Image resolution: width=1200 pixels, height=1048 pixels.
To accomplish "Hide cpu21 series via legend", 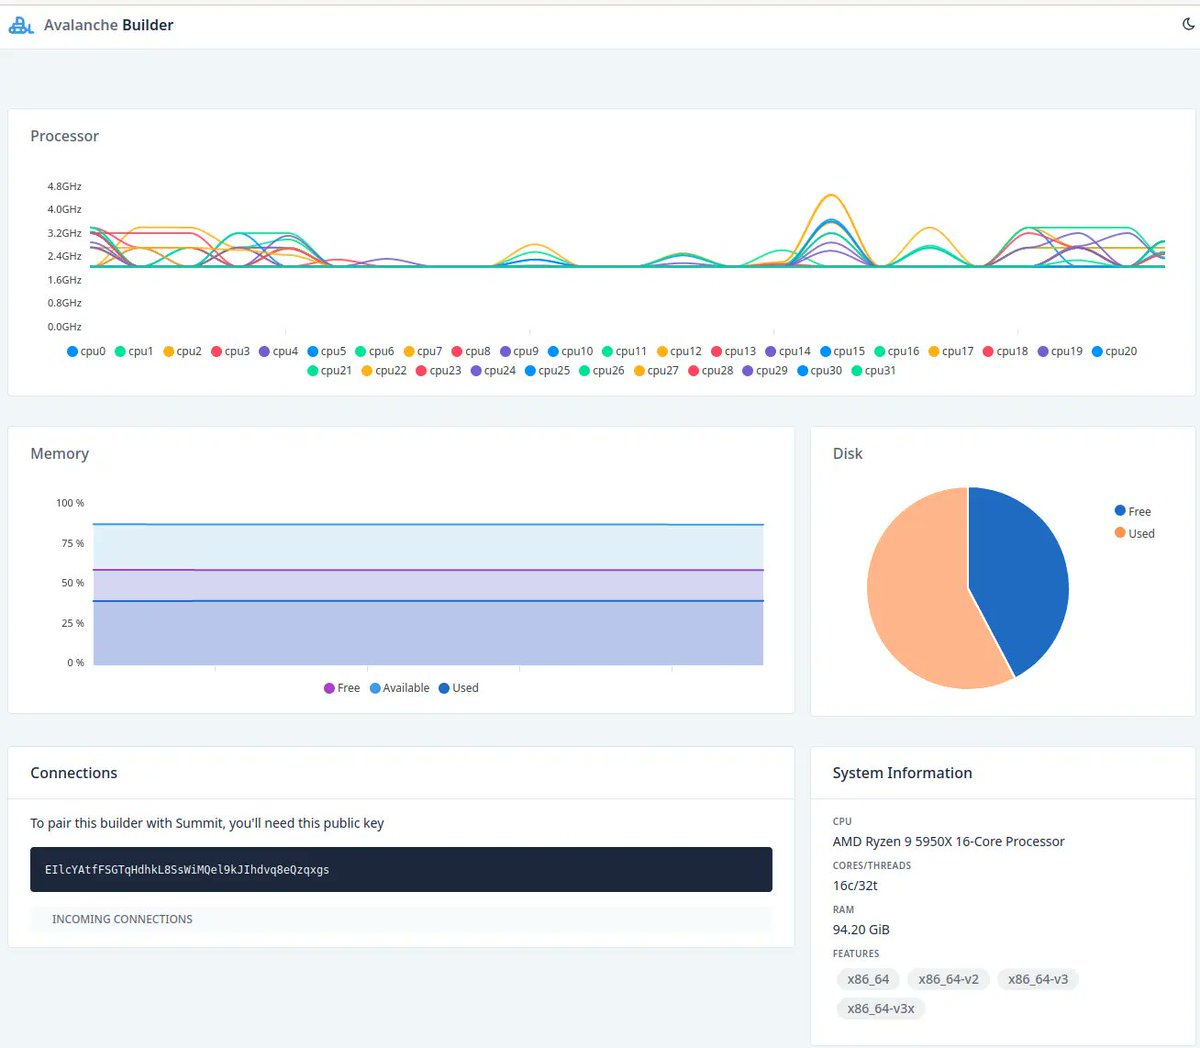I will (x=329, y=370).
